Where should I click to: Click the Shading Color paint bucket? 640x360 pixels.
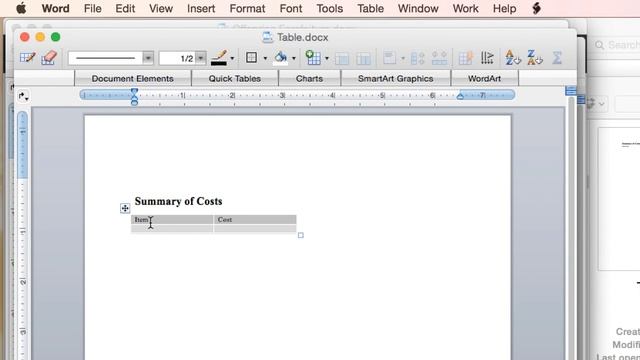(x=280, y=58)
